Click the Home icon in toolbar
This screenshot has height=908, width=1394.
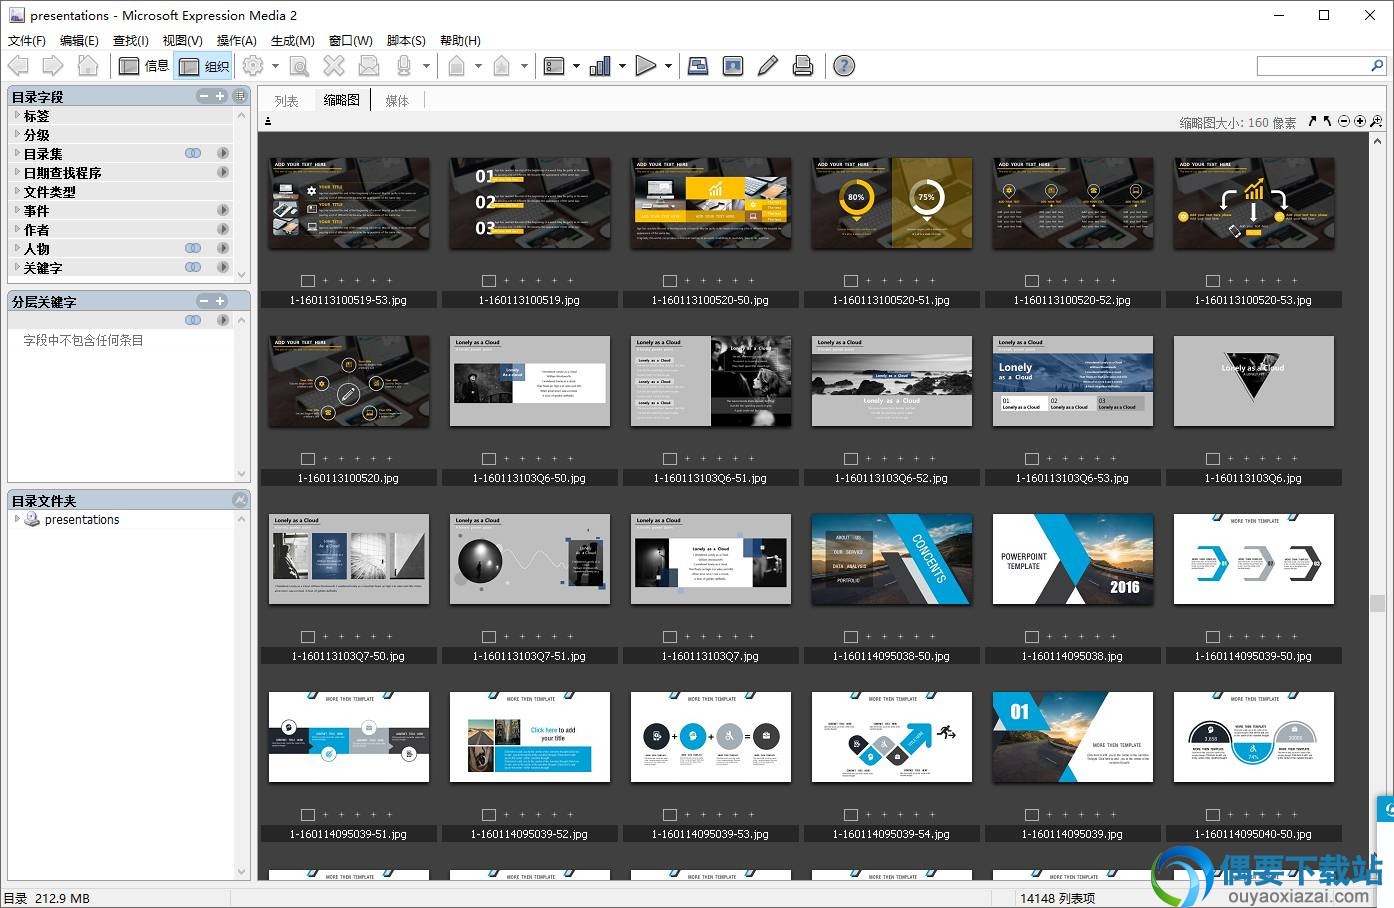[x=88, y=66]
